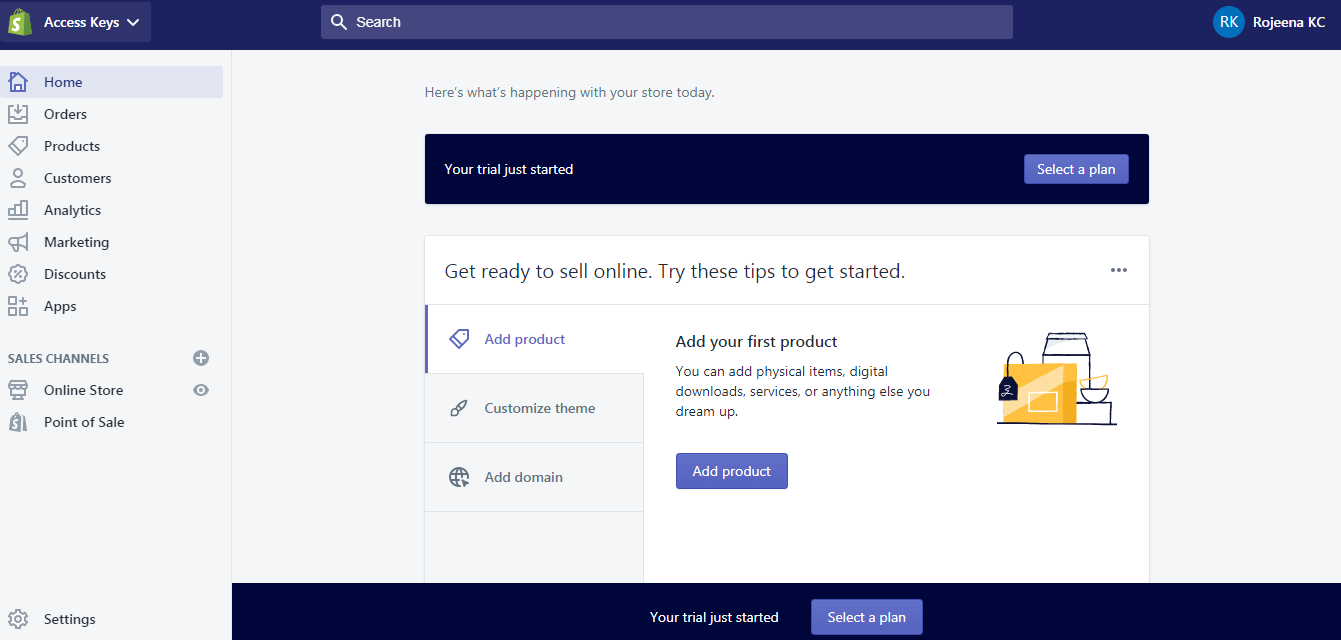Viewport: 1341px width, 640px height.
Task: Click the RK user avatar
Action: coord(1229,22)
